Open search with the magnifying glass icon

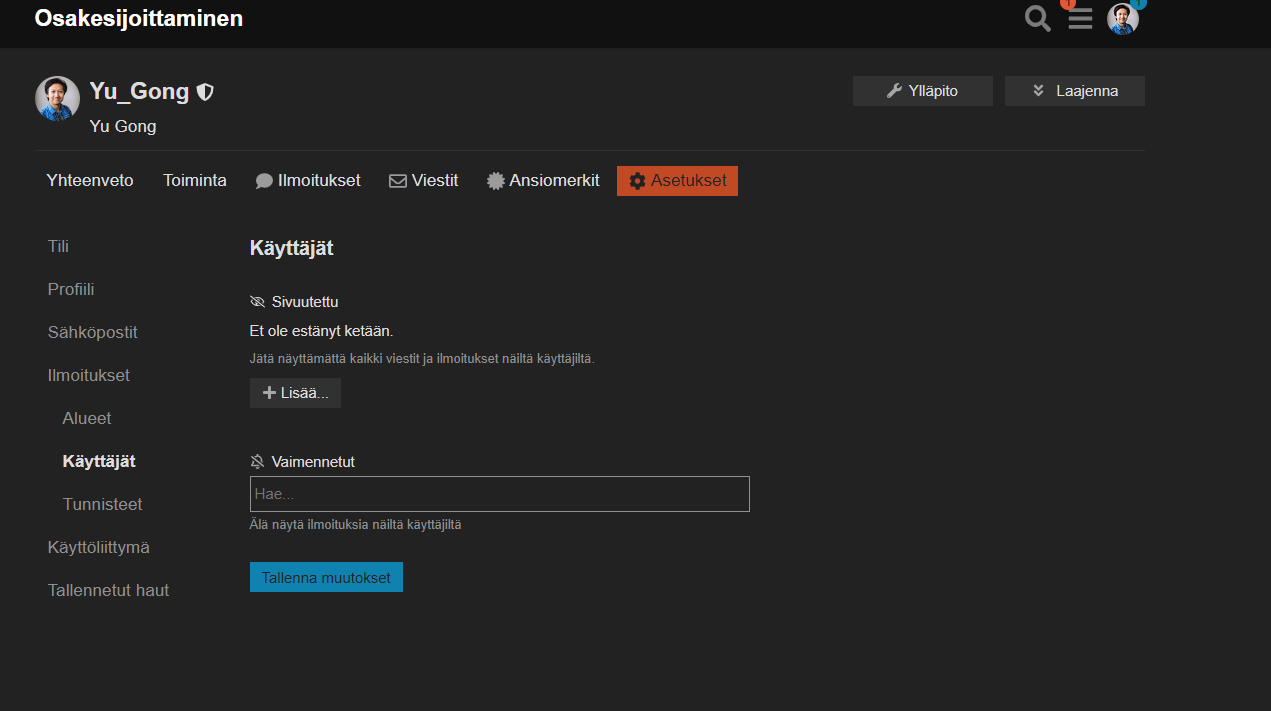tap(1038, 19)
